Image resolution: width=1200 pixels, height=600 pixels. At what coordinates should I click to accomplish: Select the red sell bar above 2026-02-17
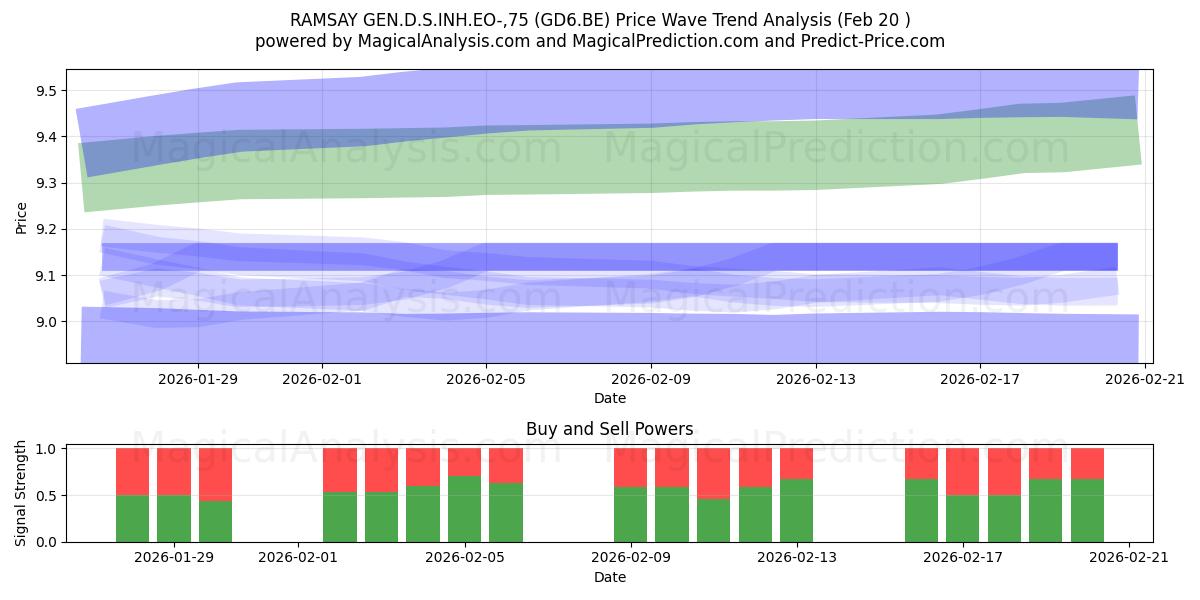point(963,472)
